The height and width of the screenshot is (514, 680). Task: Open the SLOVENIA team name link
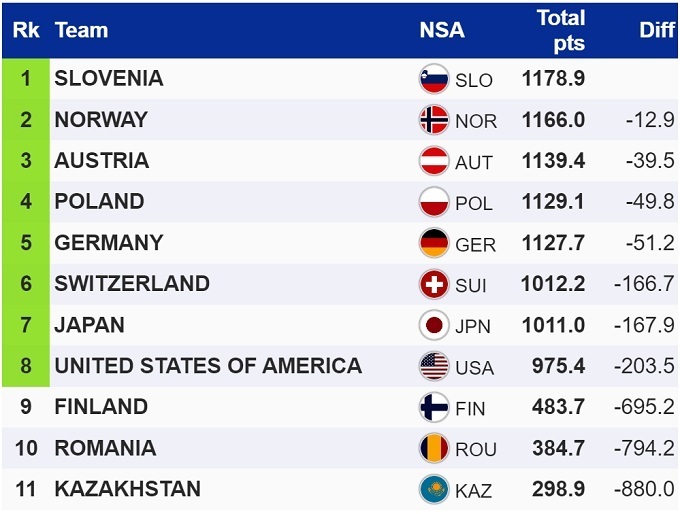pos(109,78)
